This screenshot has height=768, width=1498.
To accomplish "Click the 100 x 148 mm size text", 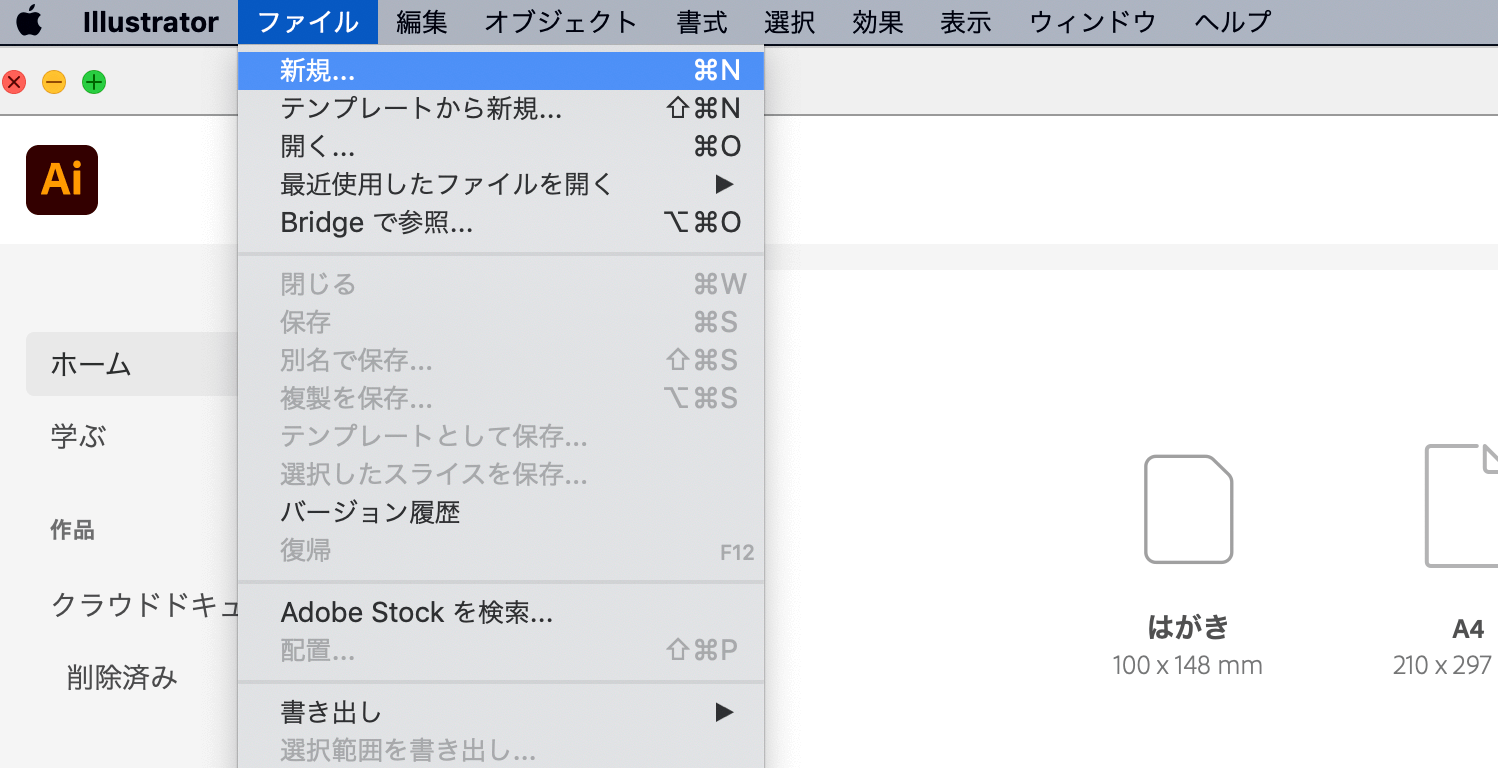I will (x=1188, y=665).
